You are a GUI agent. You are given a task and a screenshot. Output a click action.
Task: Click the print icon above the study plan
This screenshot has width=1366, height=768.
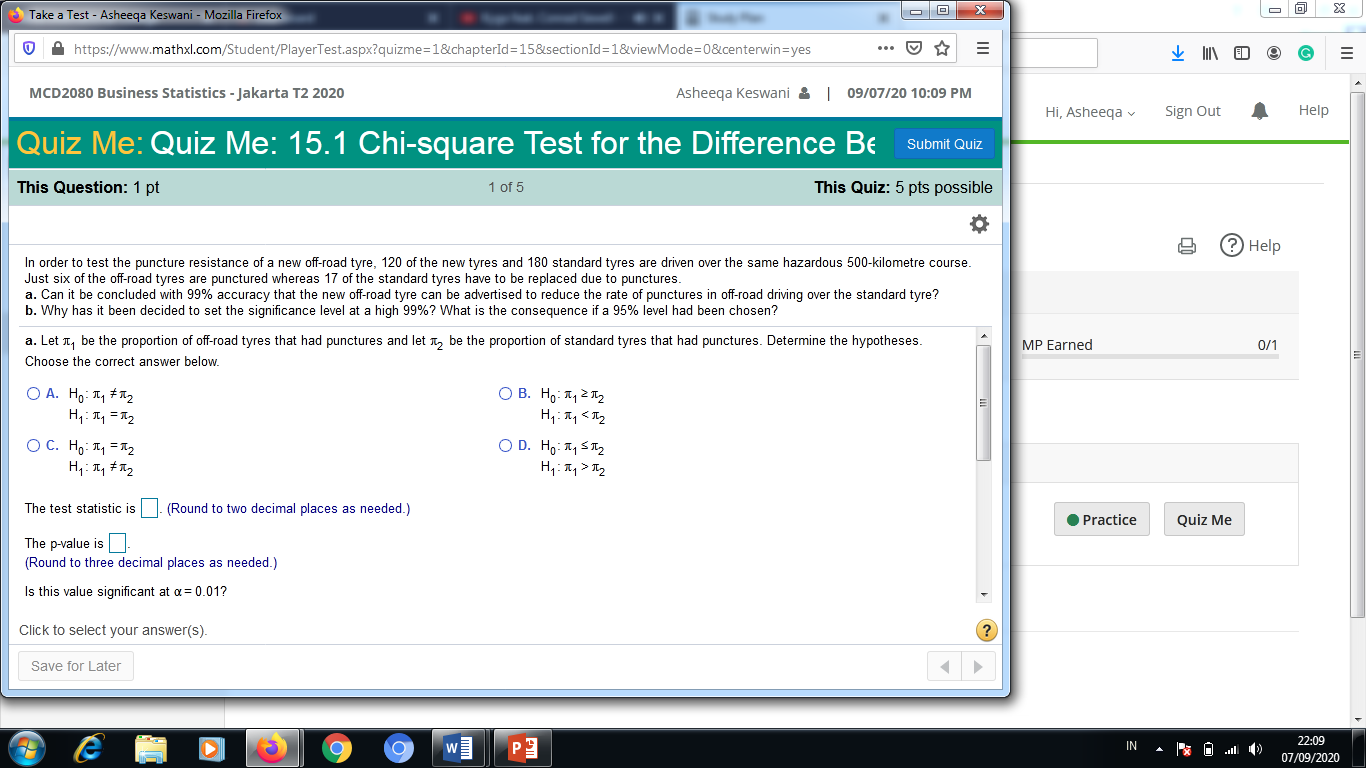[1186, 245]
